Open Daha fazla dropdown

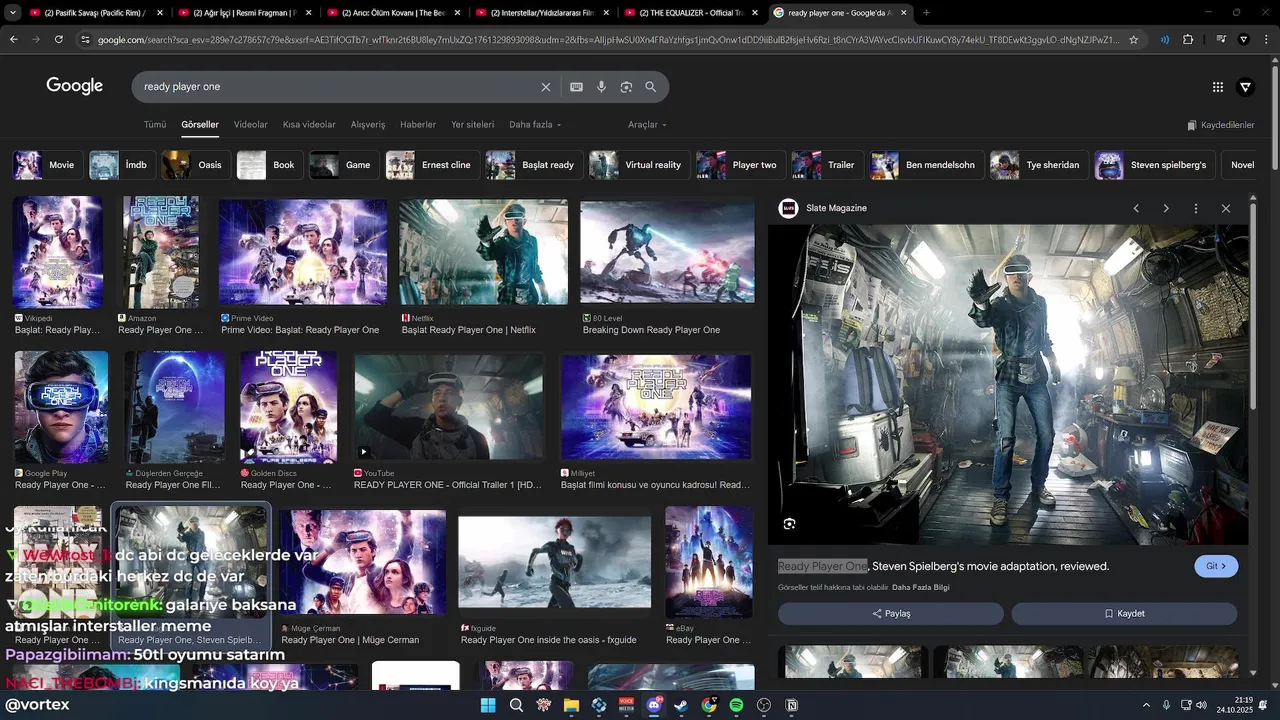click(535, 125)
